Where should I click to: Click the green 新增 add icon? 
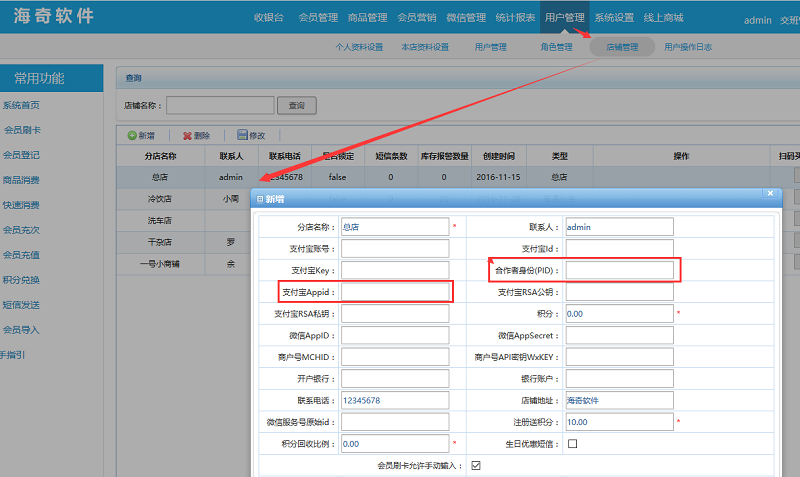click(132, 135)
